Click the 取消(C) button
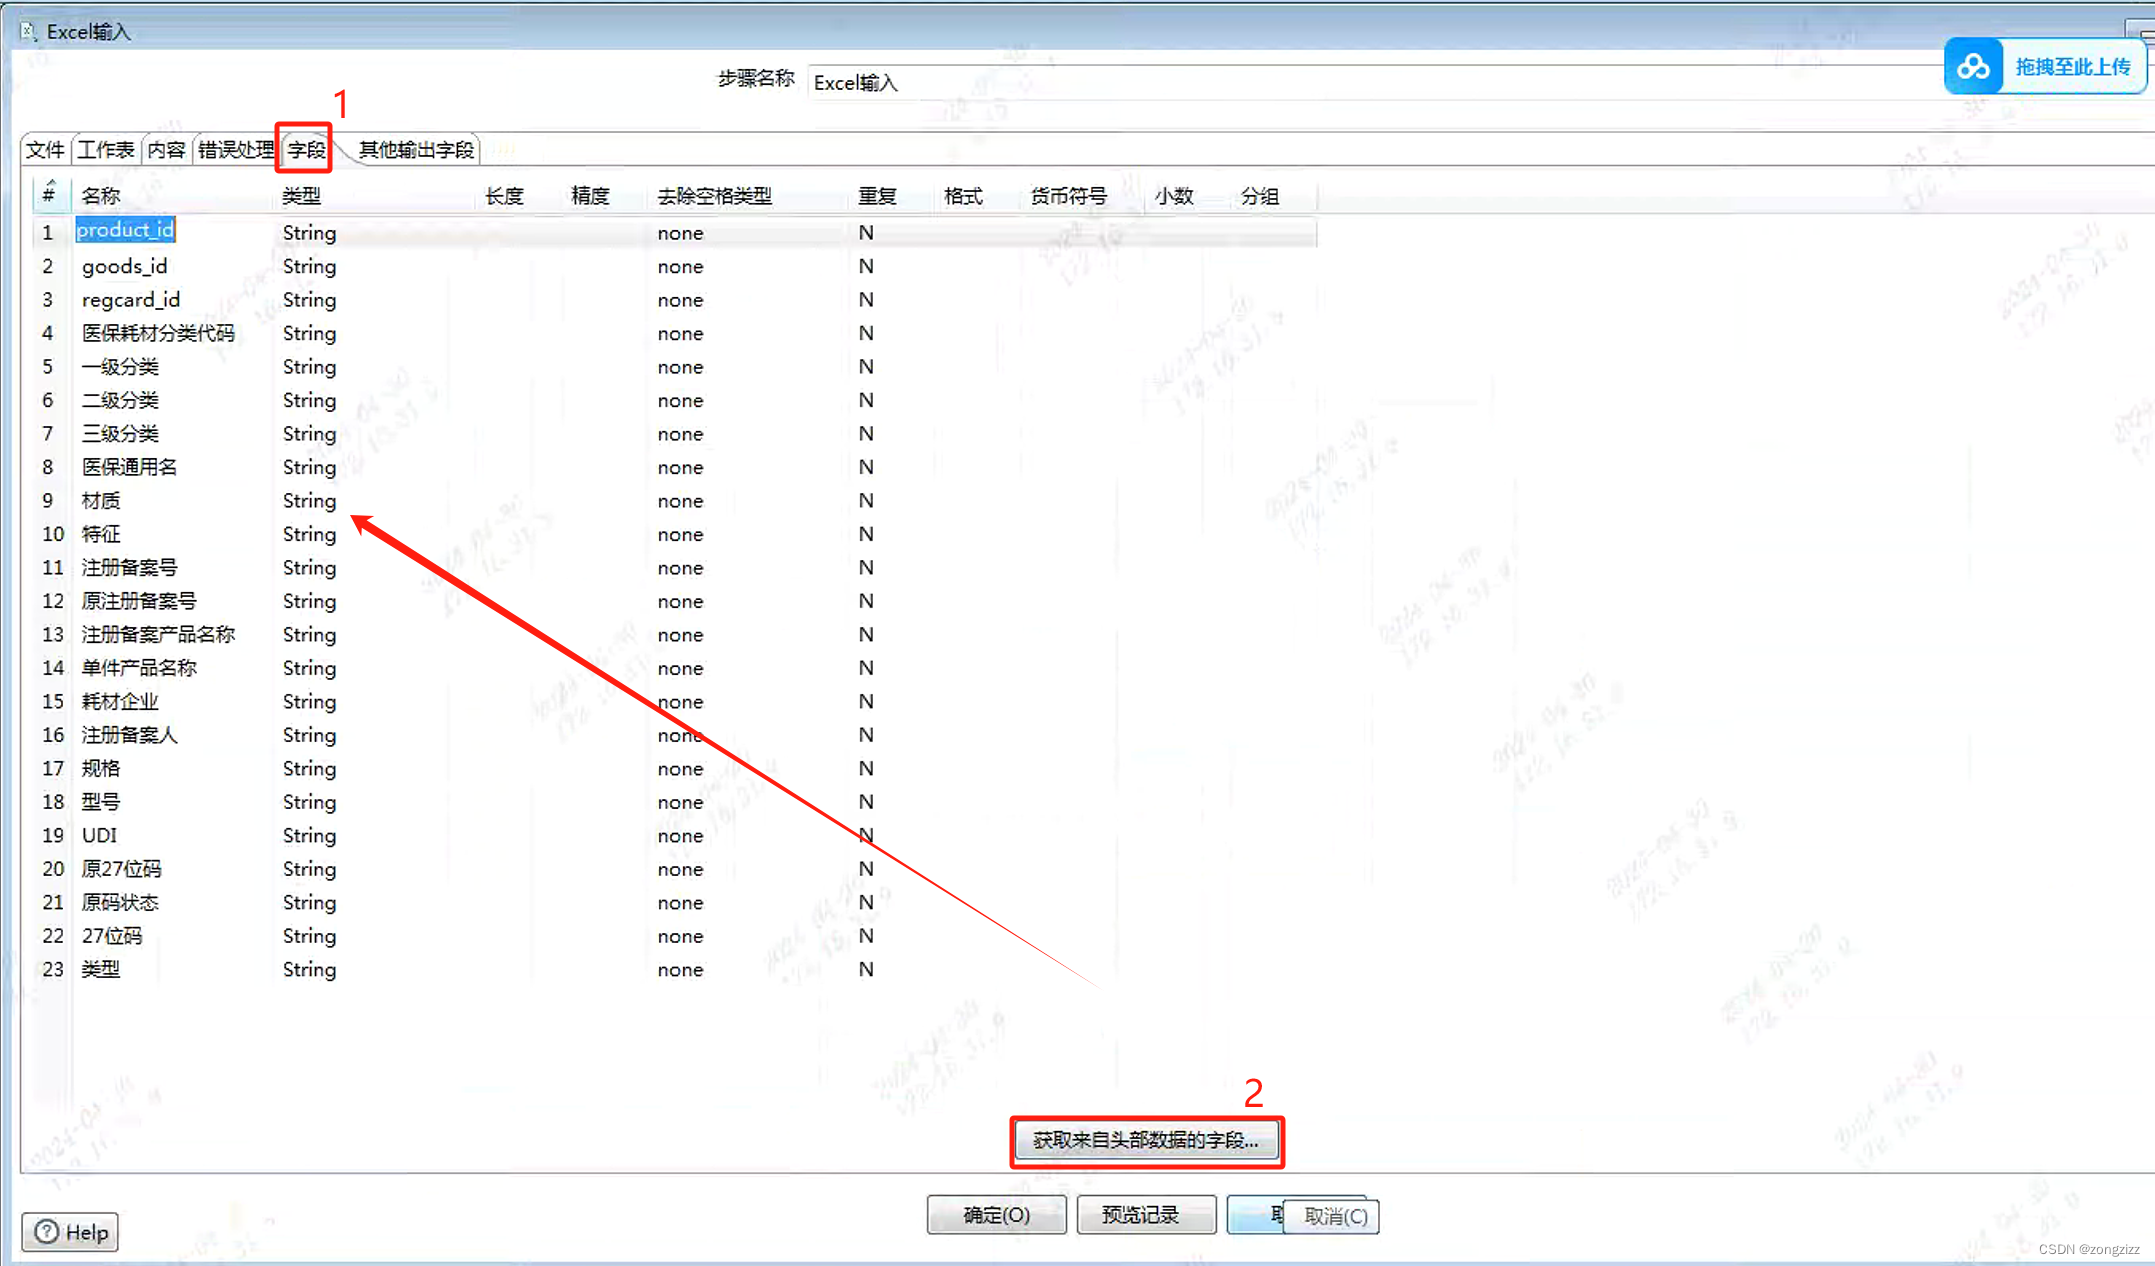The width and height of the screenshot is (2155, 1266). 1331,1216
